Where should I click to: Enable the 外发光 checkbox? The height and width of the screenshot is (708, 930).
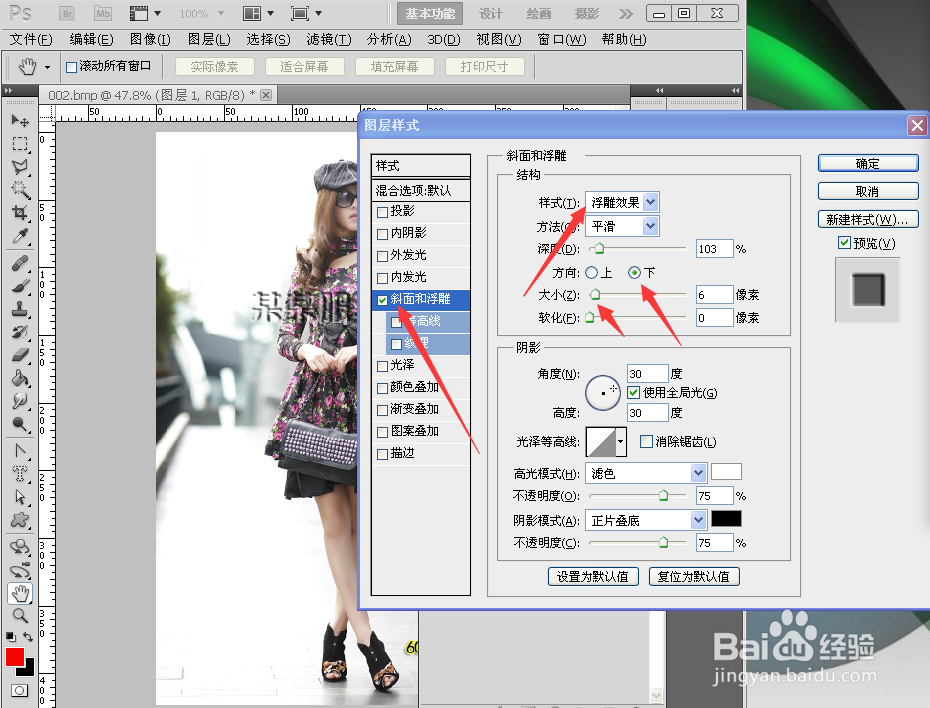[383, 256]
